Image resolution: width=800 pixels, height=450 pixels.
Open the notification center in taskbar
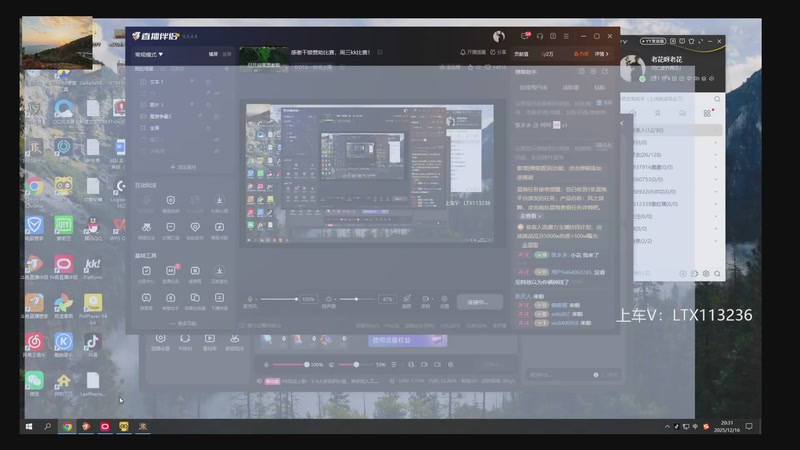point(749,427)
